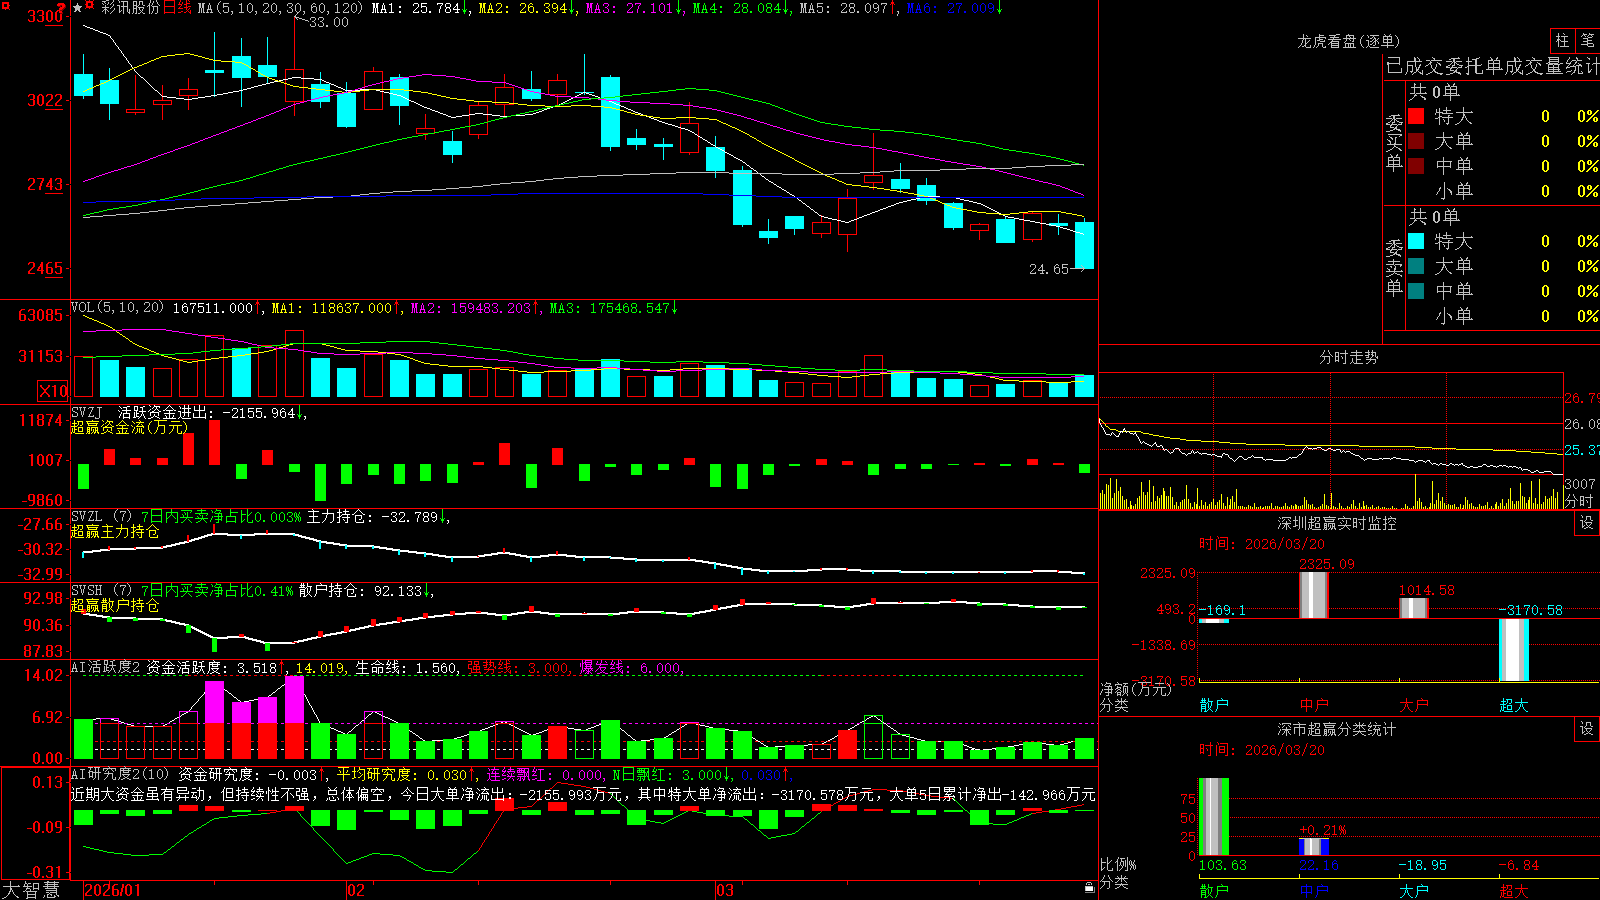Click the MA(5,10,20,30,60,120) indicator label
The width and height of the screenshot is (1600, 900).
point(280,8)
